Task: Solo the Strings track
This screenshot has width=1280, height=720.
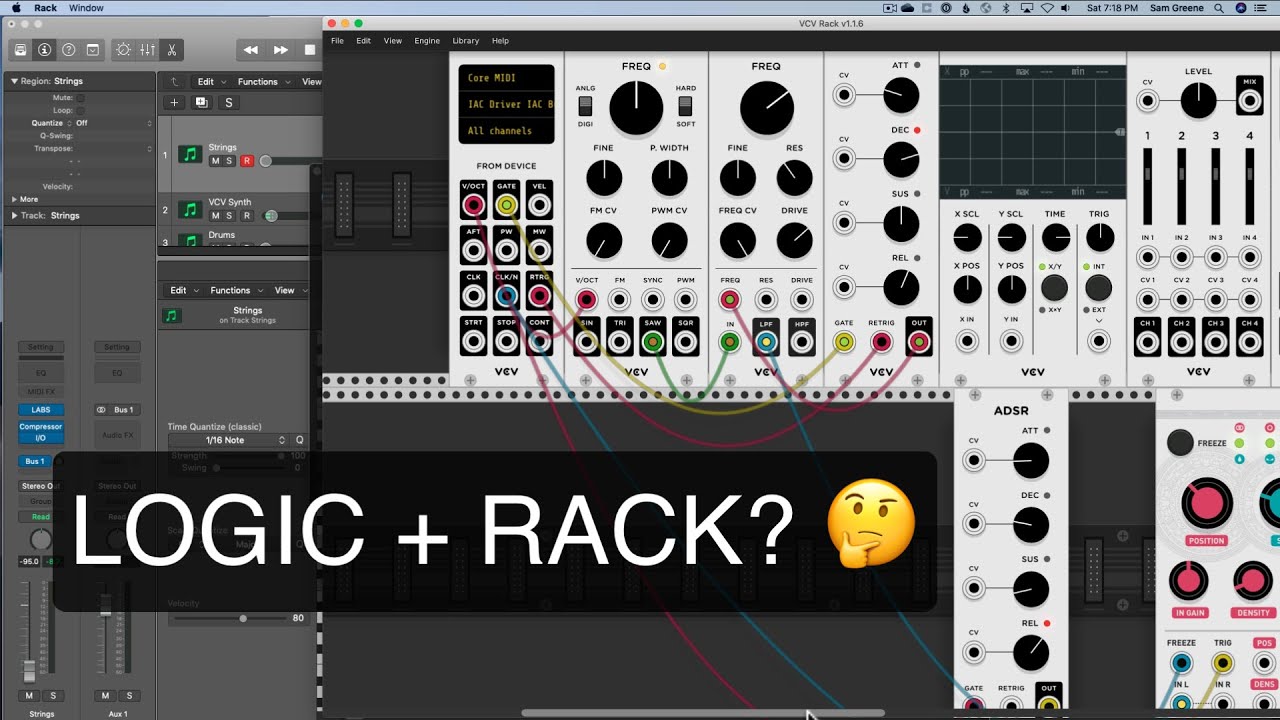Action: (229, 161)
